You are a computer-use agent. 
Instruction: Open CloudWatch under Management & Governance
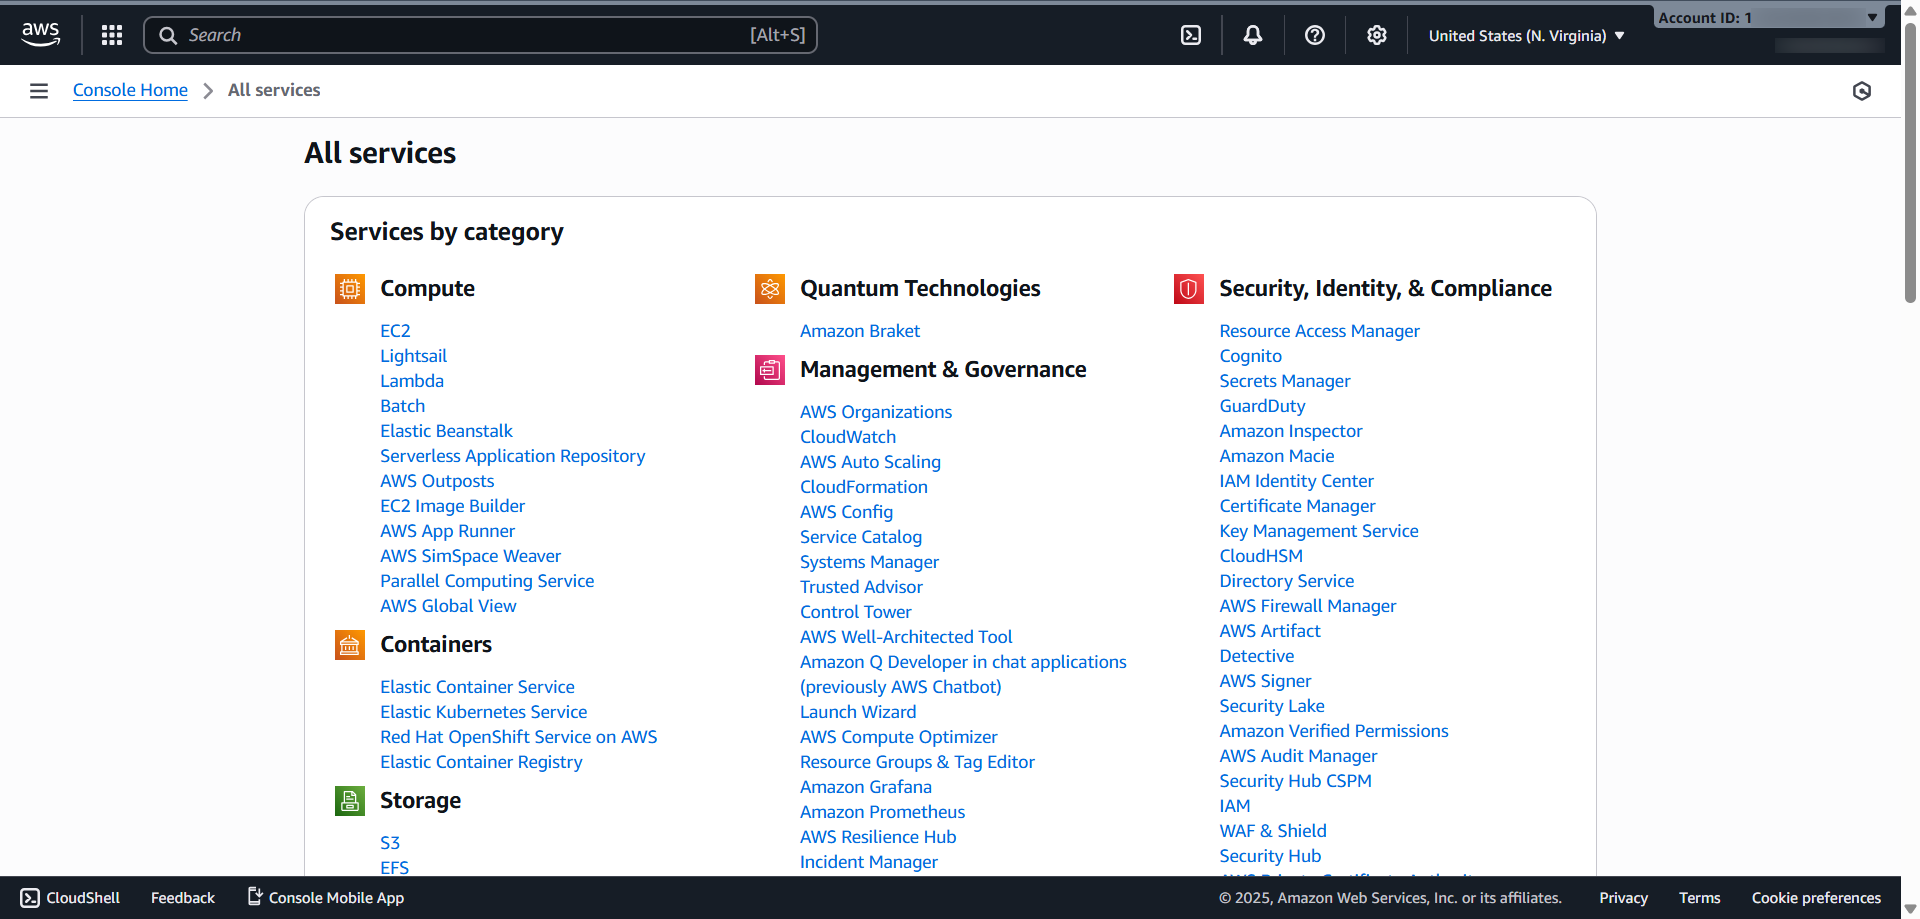[x=847, y=437]
